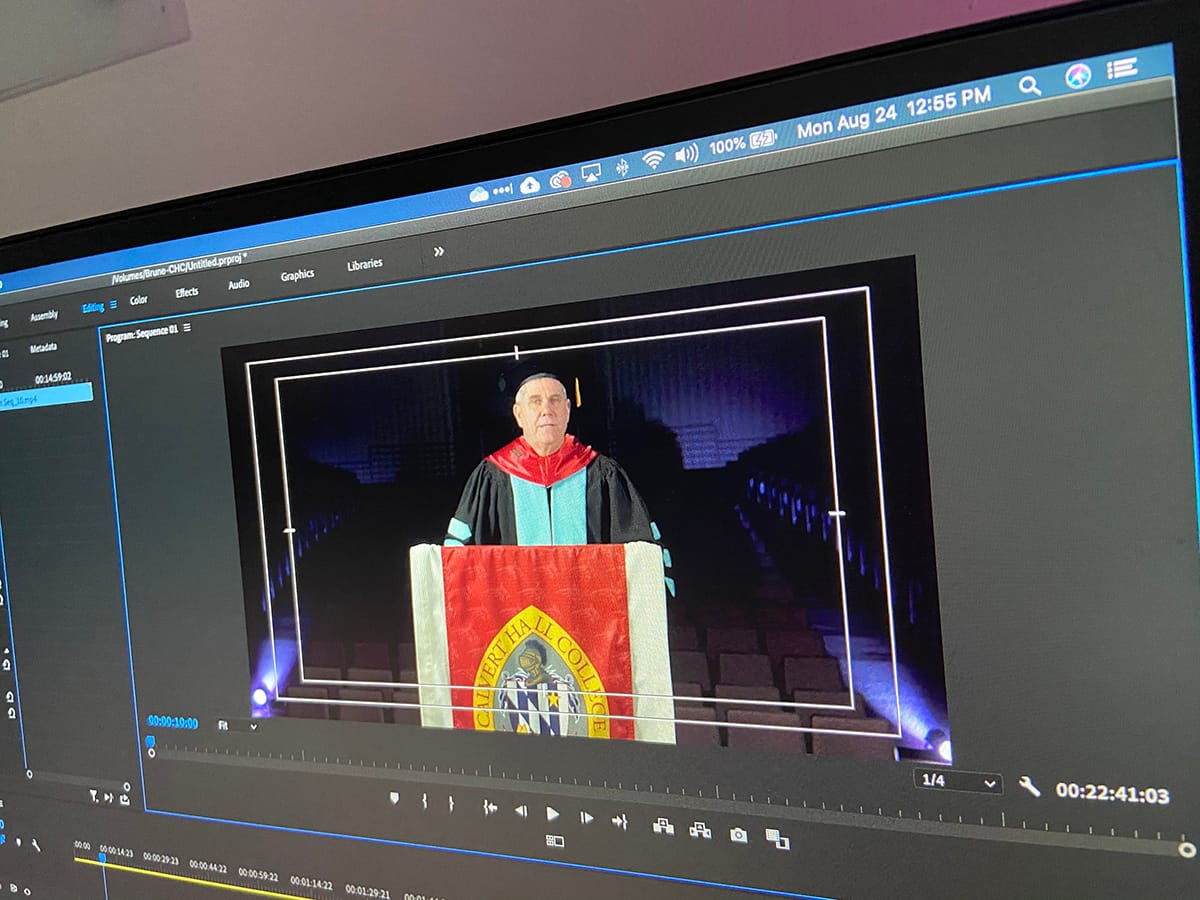Click the Mark In bracket button
Screen dimensions: 1200x900
click(x=424, y=801)
